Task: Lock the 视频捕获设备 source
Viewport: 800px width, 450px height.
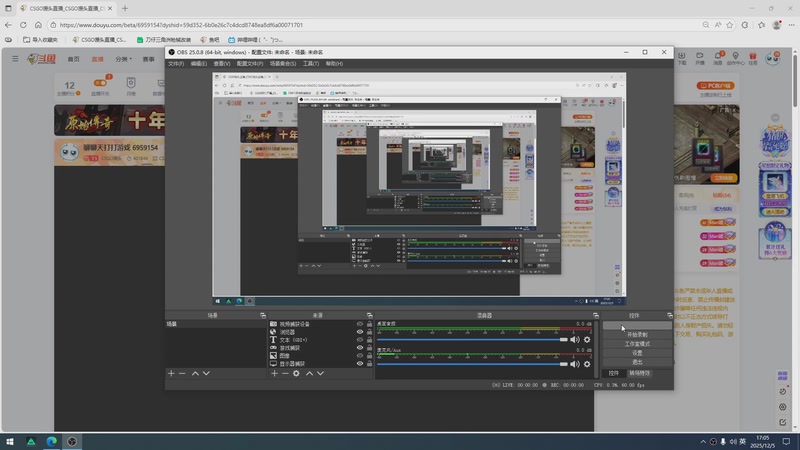Action: click(369, 324)
